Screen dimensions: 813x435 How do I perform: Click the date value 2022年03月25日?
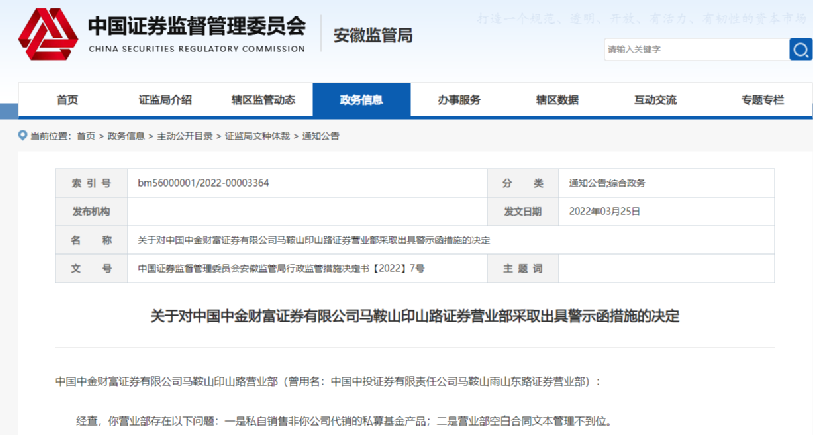[x=605, y=212]
